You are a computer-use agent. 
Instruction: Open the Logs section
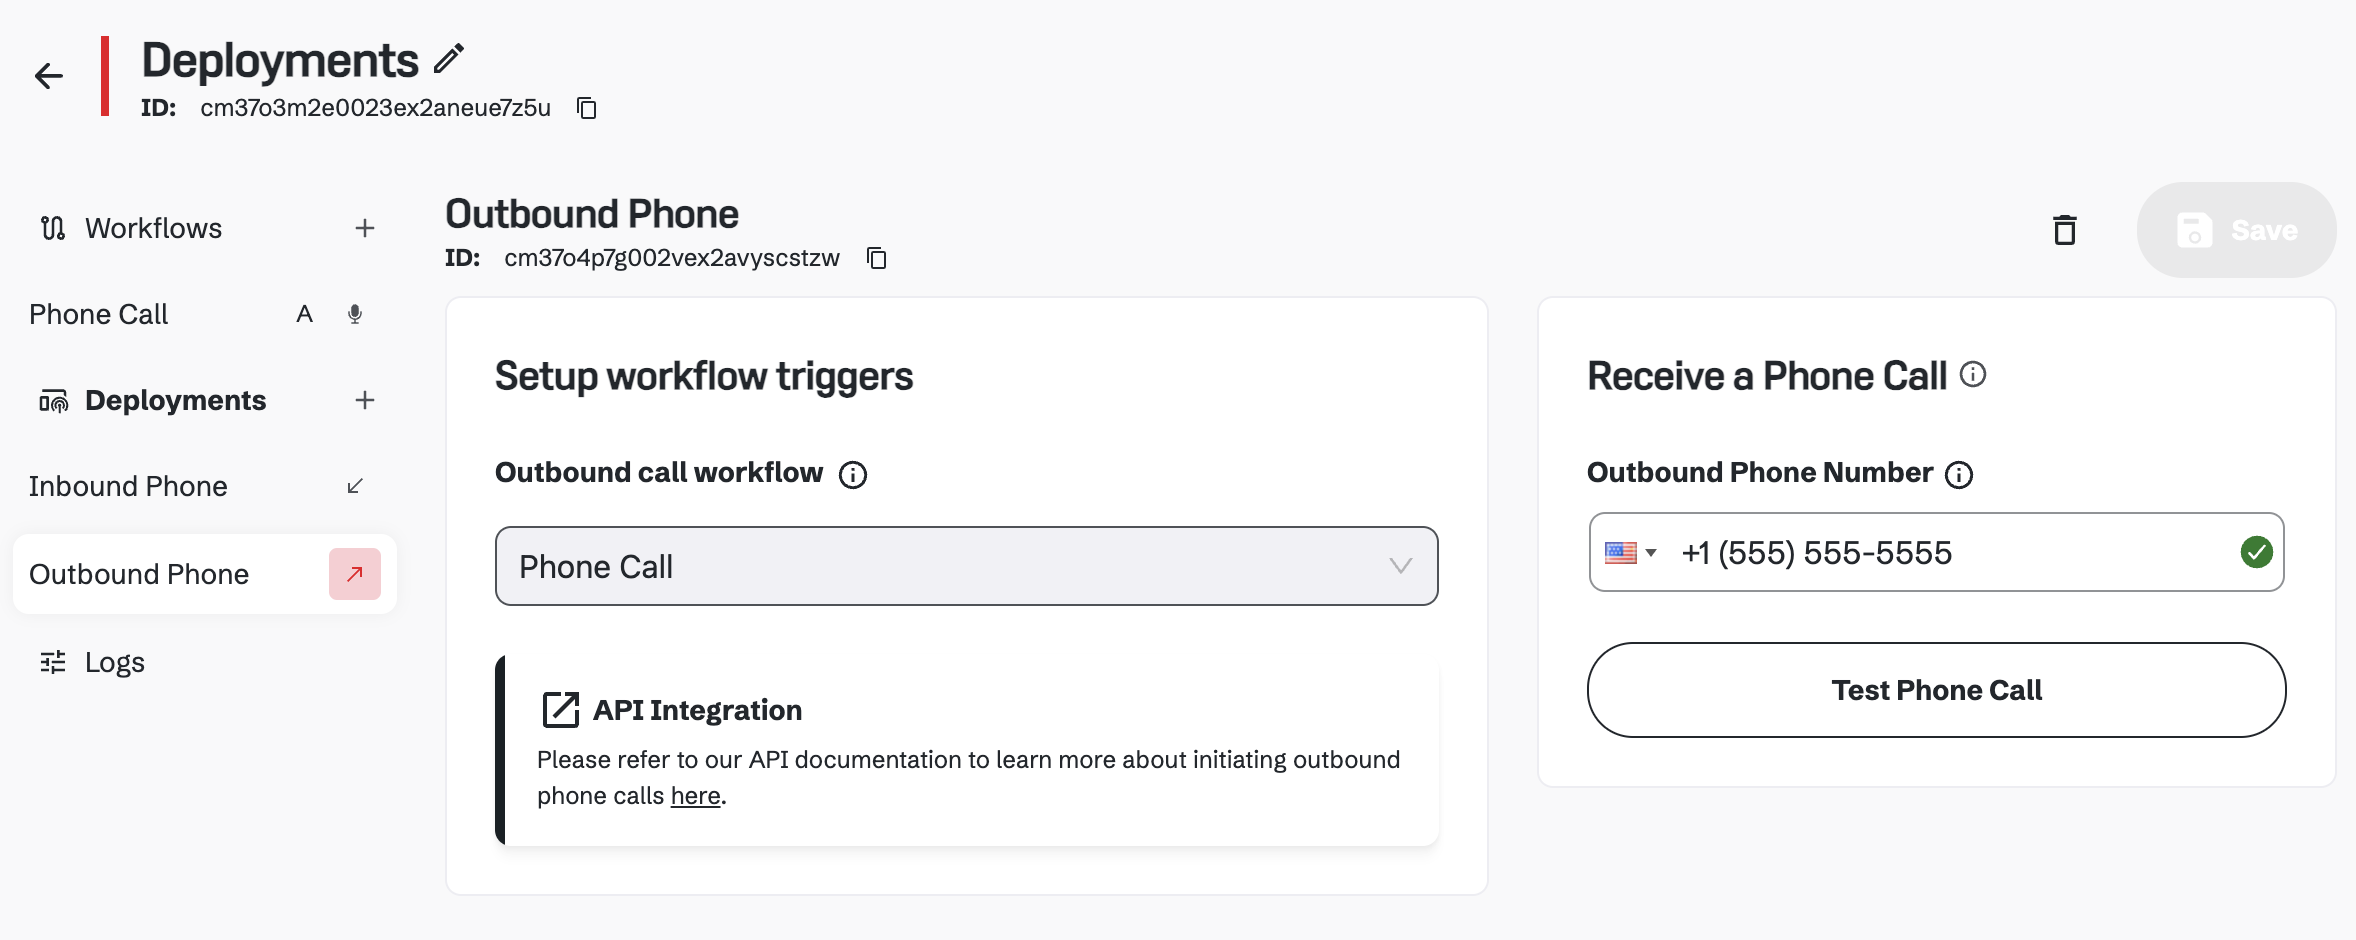coord(114,662)
